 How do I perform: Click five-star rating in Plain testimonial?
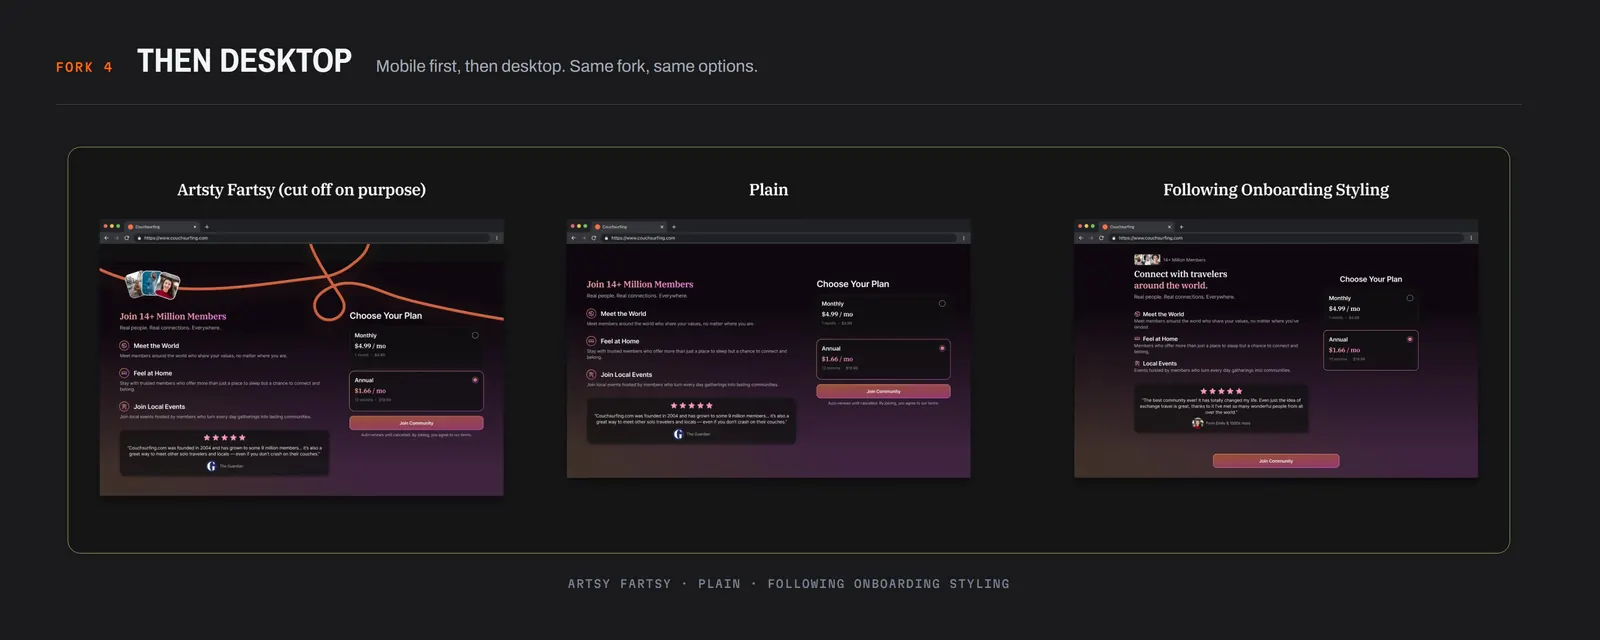click(691, 406)
